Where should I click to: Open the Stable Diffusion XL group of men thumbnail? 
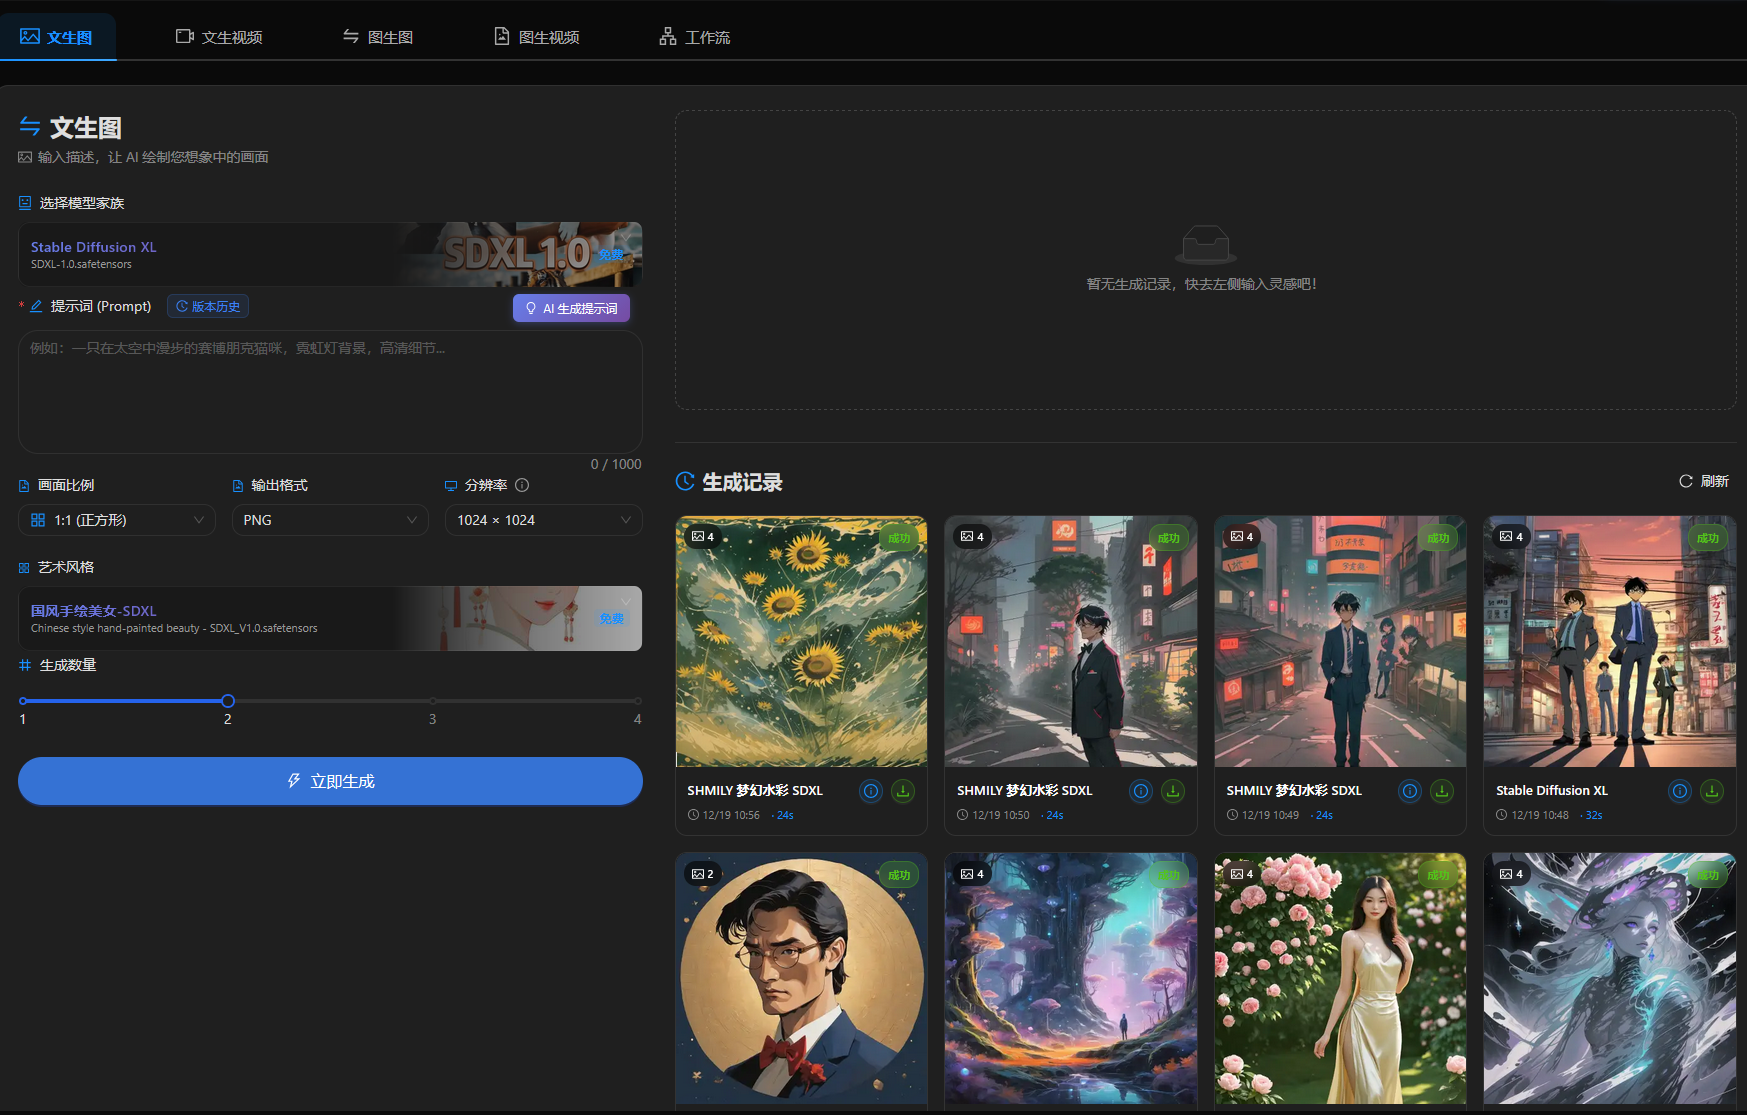click(1610, 641)
